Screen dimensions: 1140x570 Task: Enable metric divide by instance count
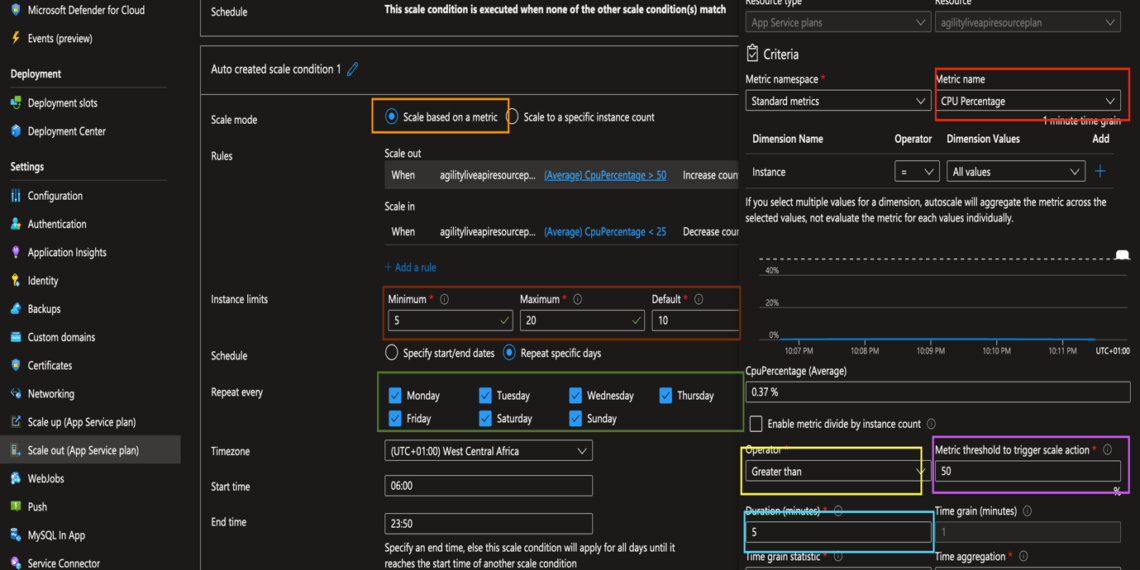(756, 423)
